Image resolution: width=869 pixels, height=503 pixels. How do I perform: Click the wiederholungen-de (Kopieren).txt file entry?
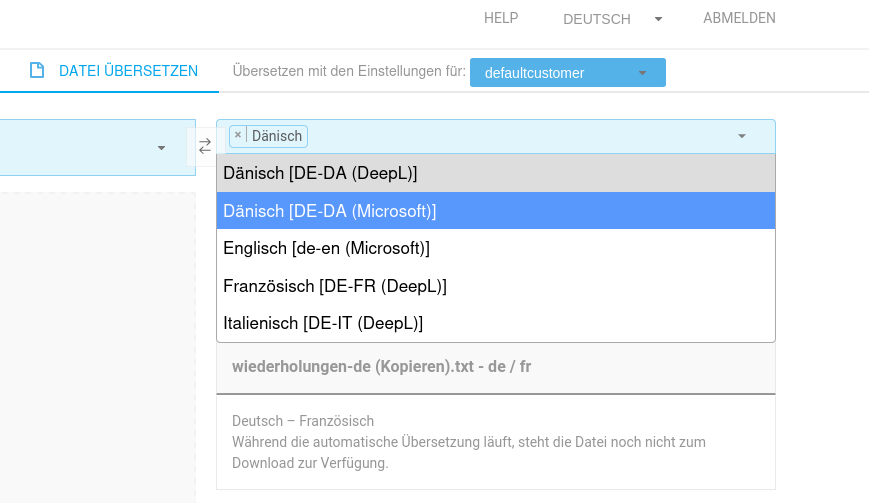(x=382, y=367)
